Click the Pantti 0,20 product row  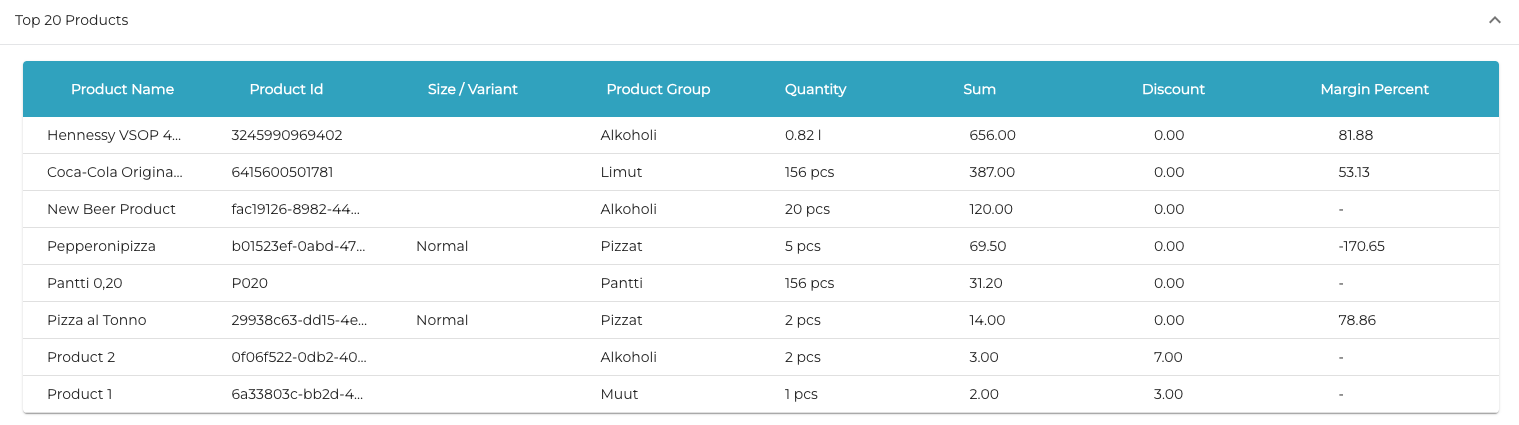coord(84,283)
